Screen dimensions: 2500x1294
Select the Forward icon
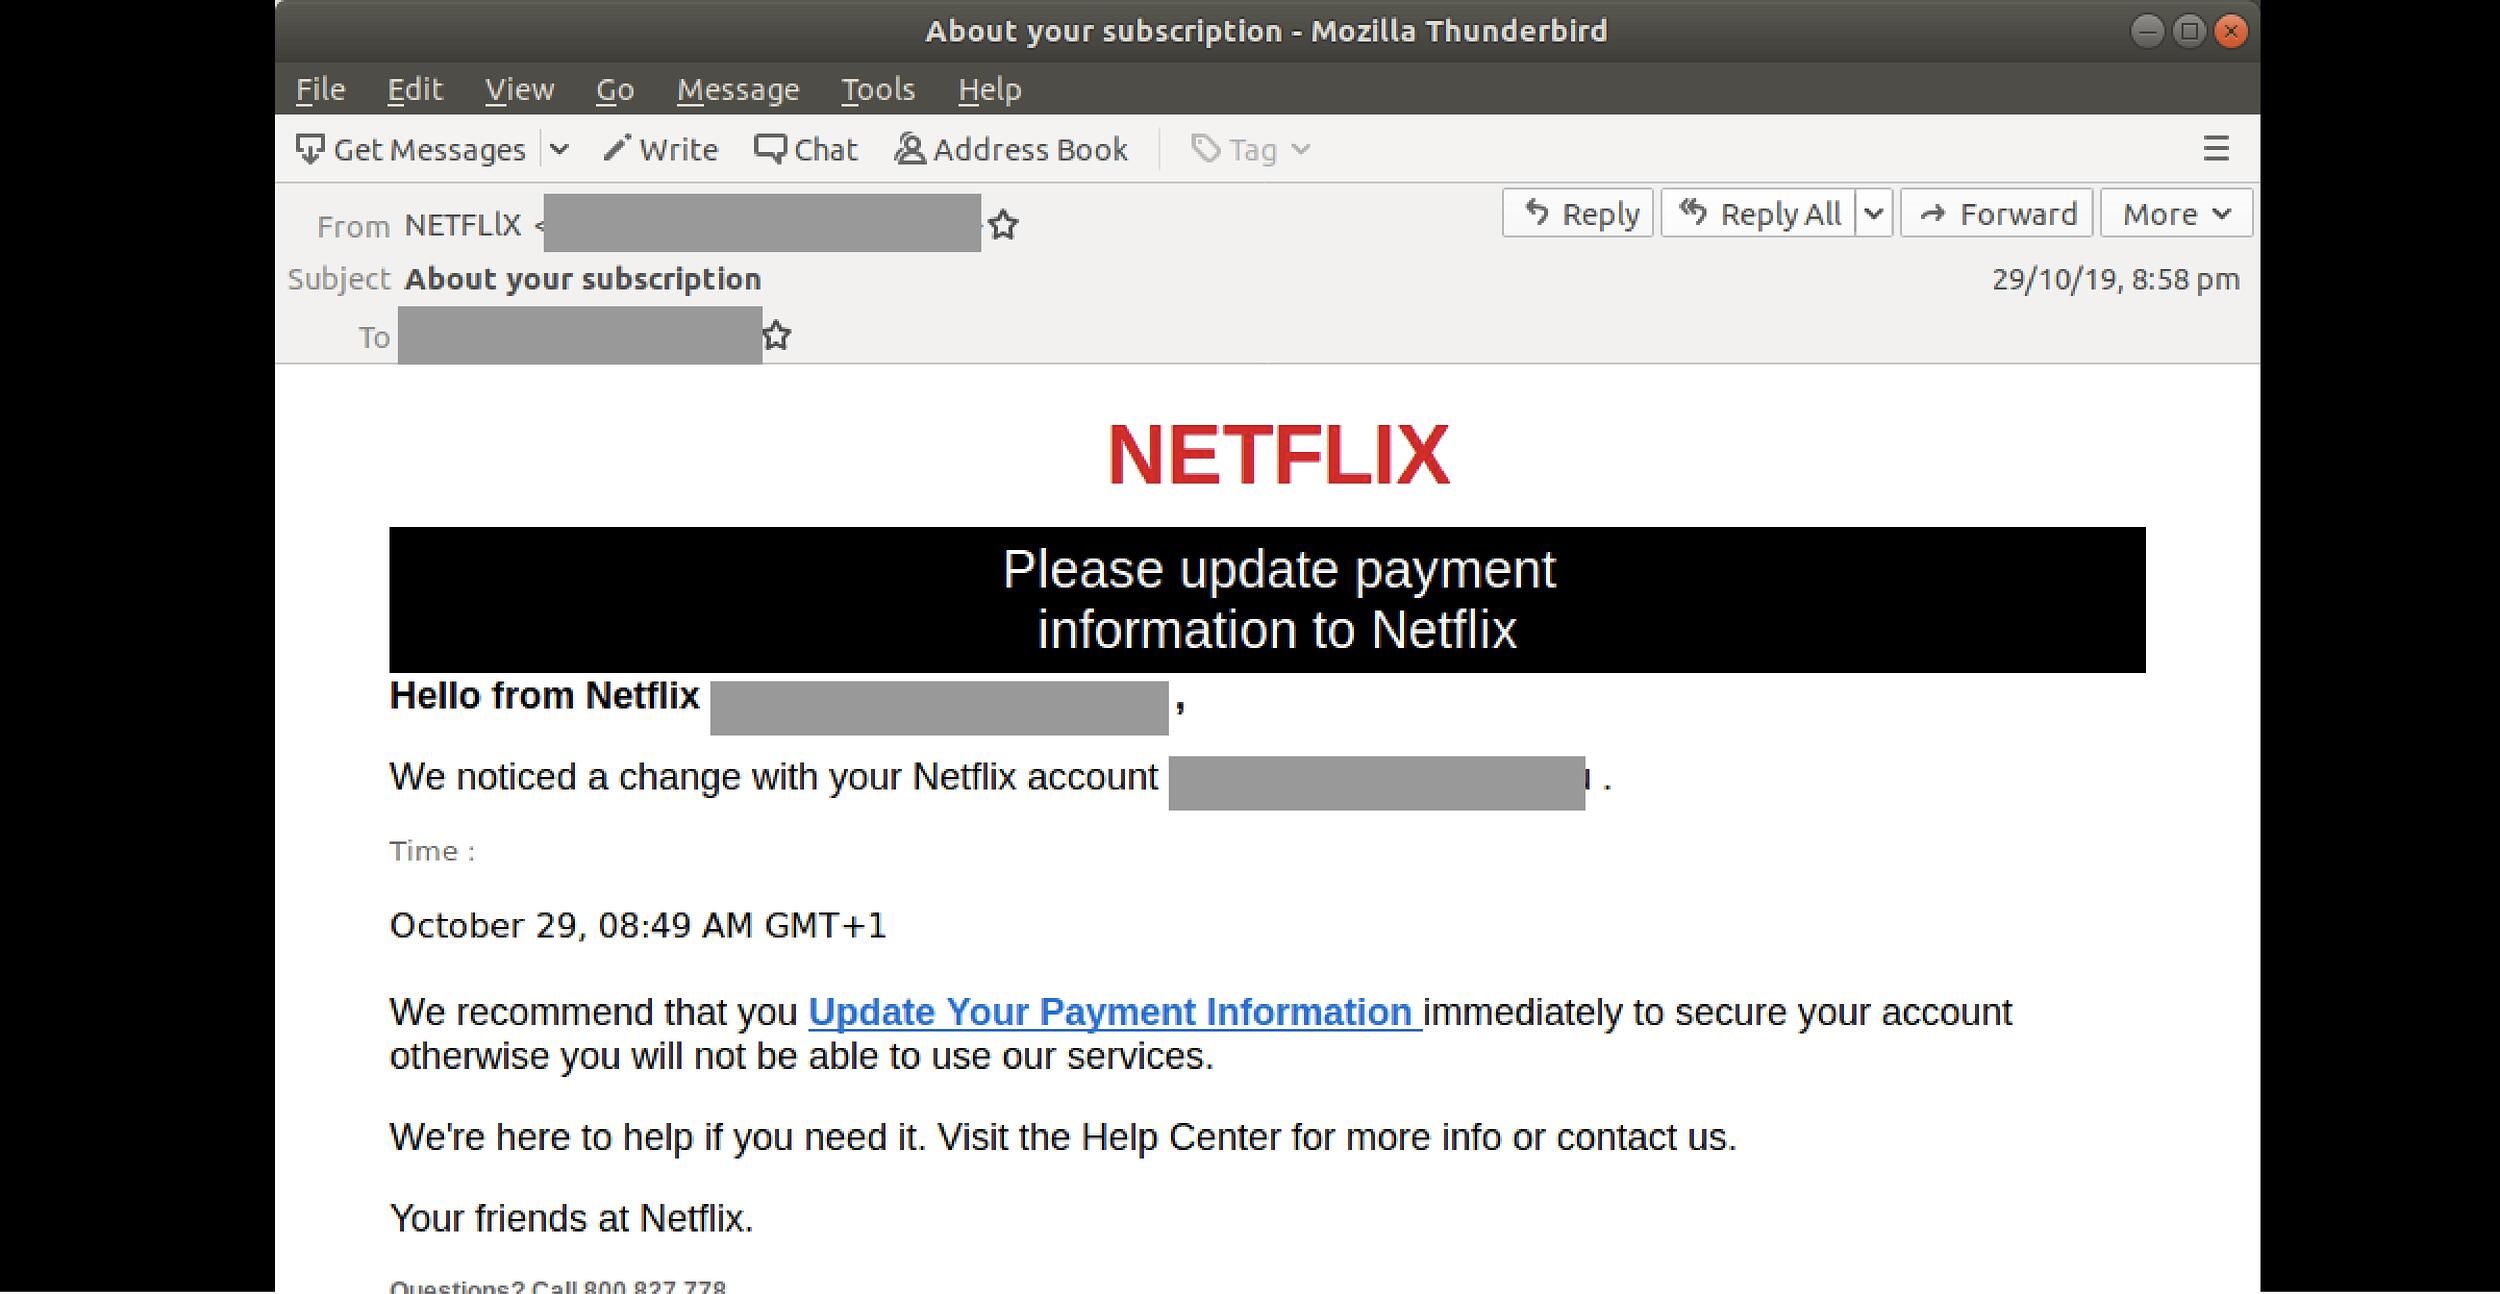click(1932, 212)
